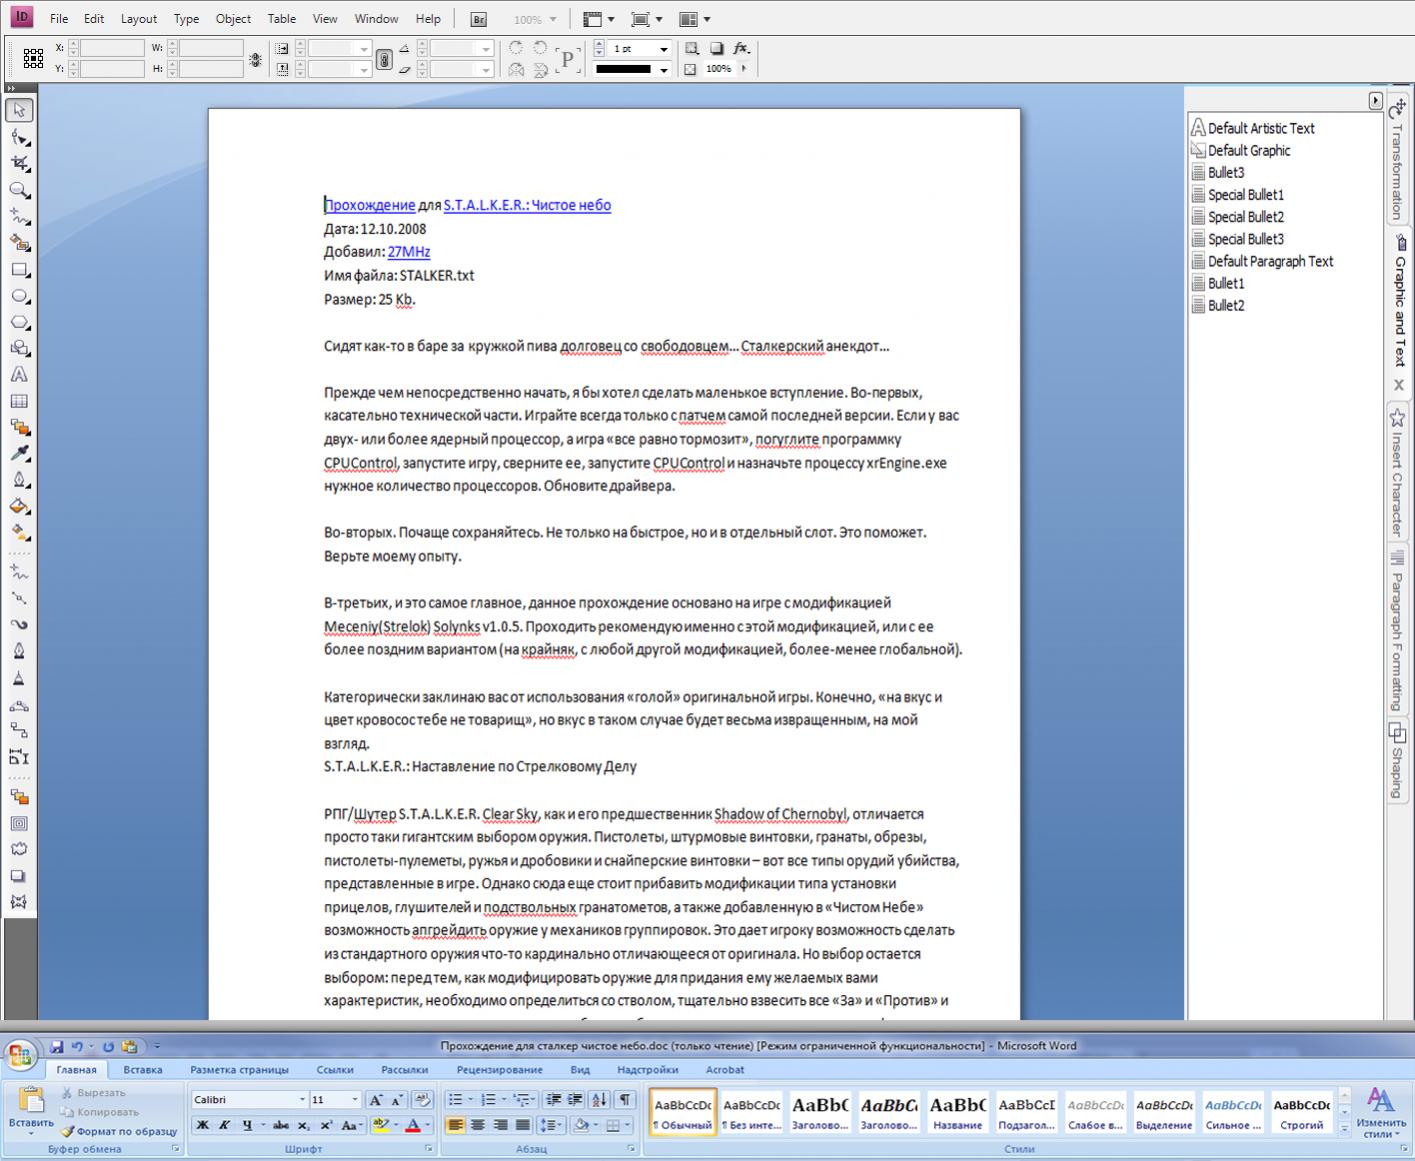Image resolution: width=1415 pixels, height=1161 pixels.
Task: Select the Crop tool in toolbox
Action: tap(19, 163)
